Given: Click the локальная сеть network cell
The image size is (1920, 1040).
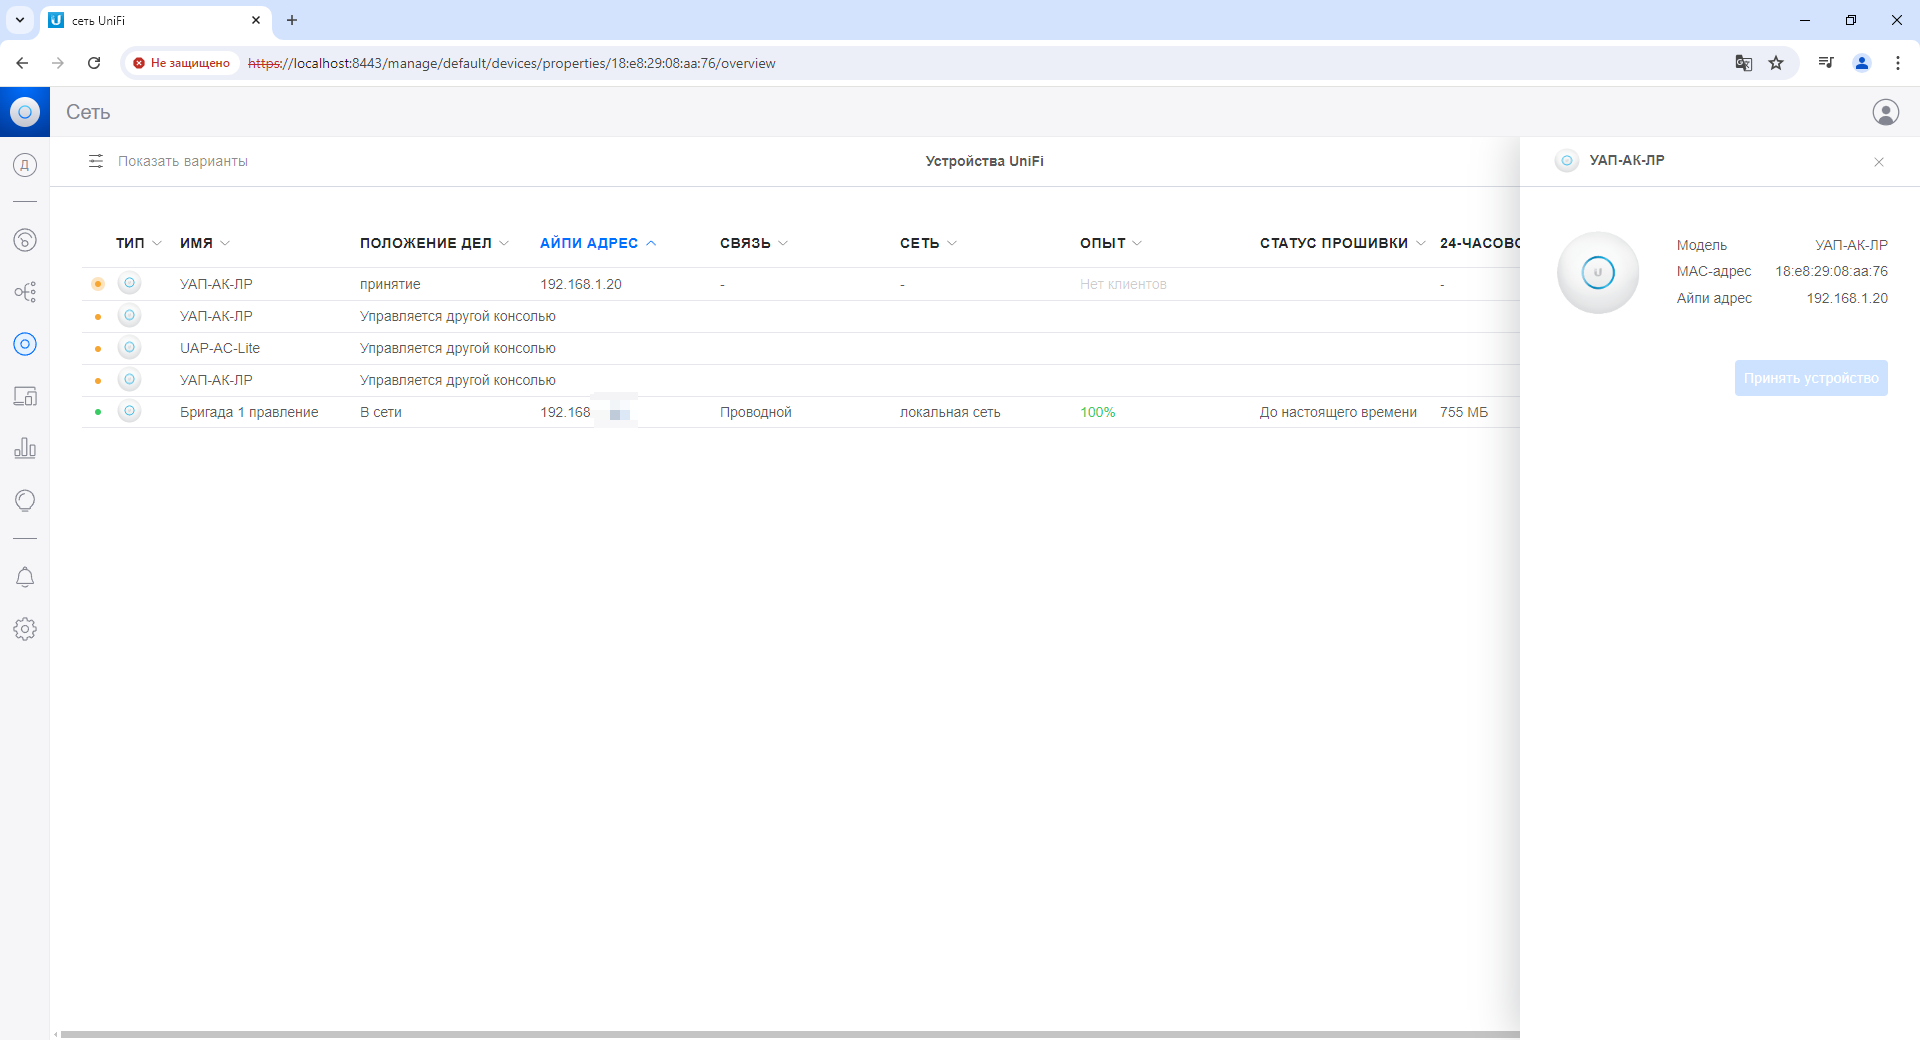Looking at the screenshot, I should click(x=950, y=412).
